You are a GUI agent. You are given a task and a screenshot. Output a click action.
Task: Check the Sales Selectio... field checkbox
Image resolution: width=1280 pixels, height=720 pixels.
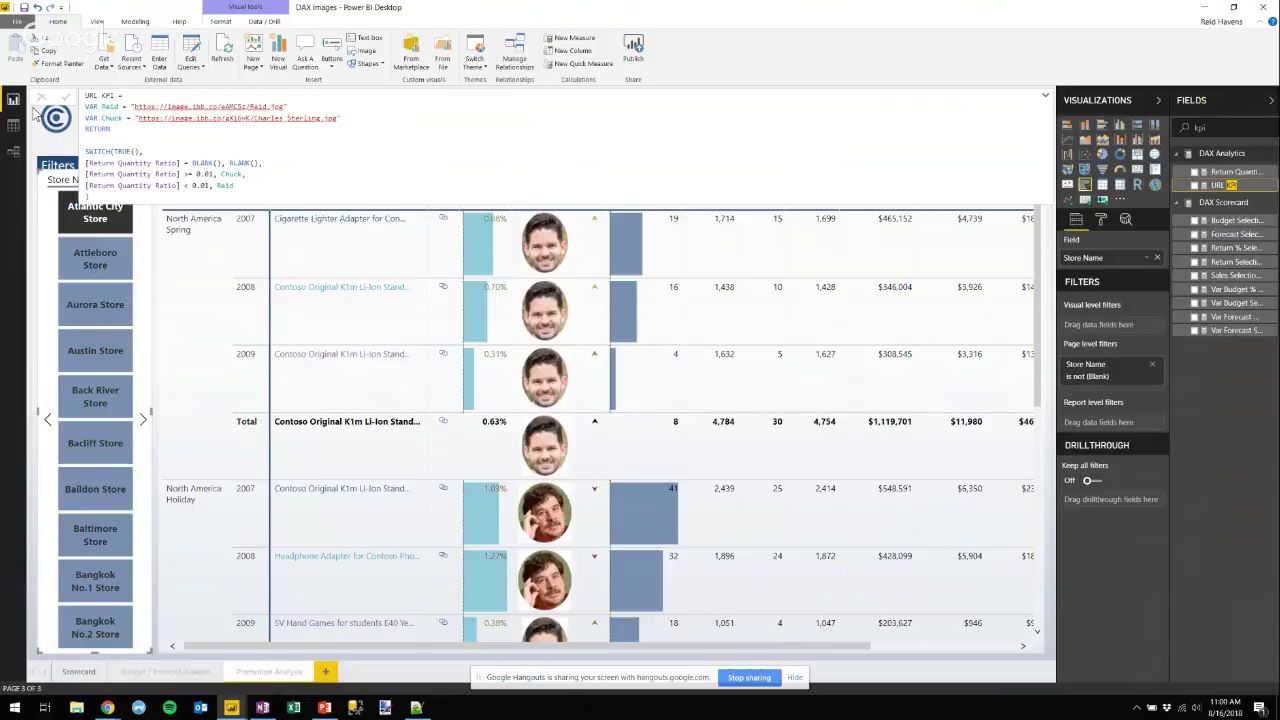1195,275
